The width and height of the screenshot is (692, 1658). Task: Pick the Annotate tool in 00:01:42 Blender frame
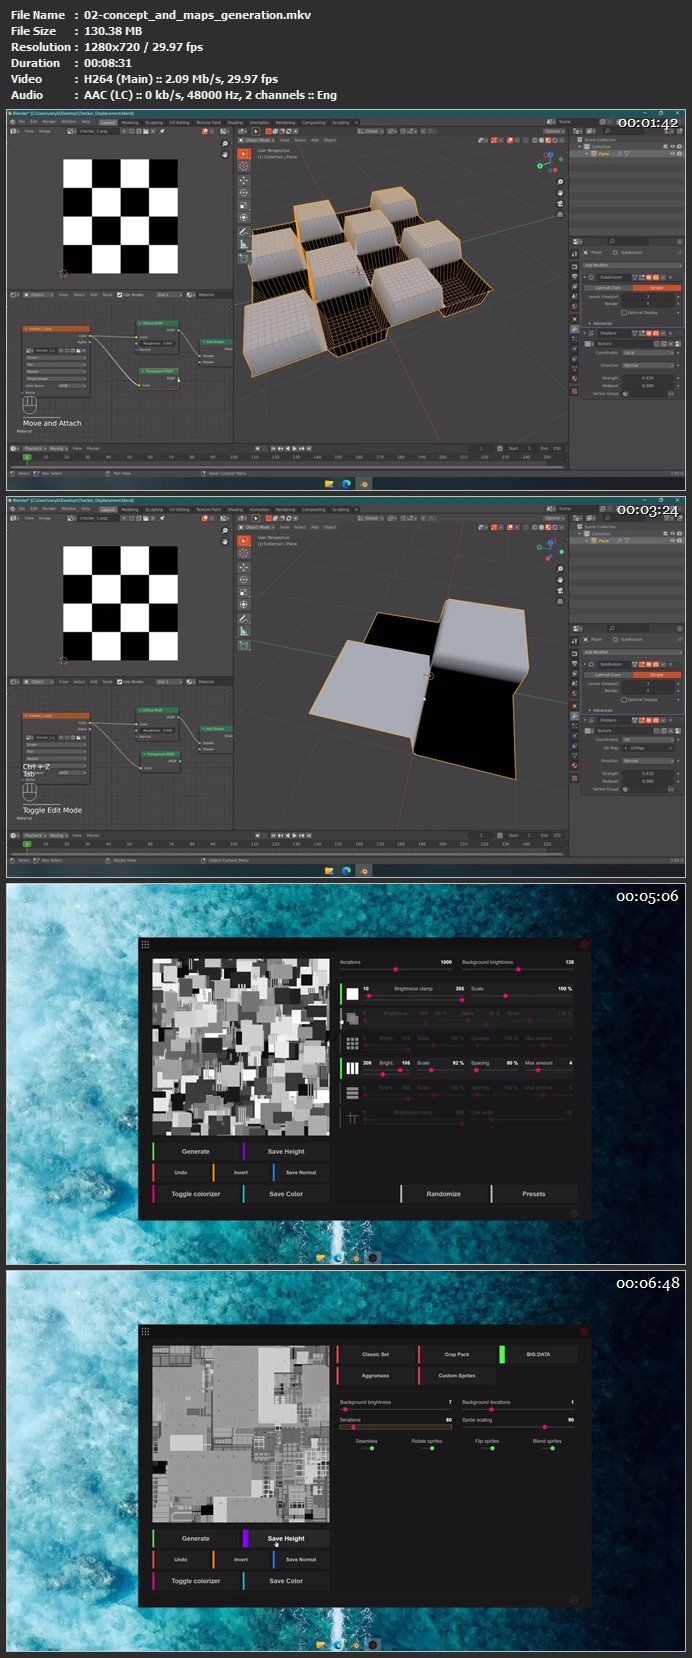click(243, 232)
